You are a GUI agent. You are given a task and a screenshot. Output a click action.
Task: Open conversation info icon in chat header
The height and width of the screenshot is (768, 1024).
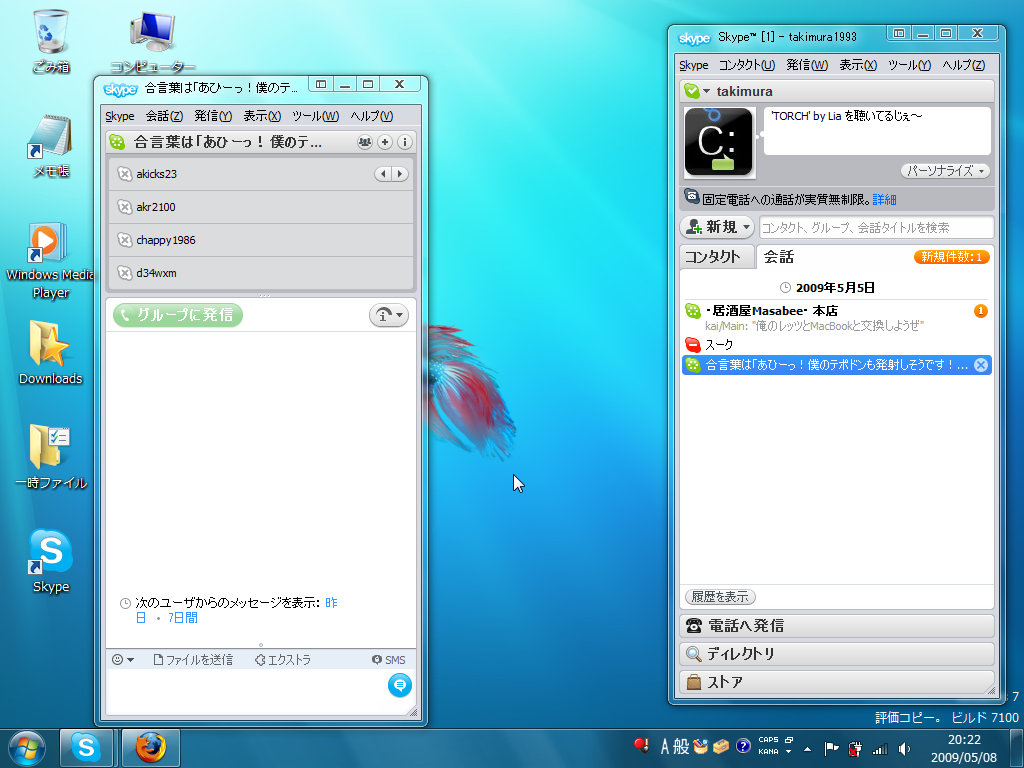[x=405, y=142]
